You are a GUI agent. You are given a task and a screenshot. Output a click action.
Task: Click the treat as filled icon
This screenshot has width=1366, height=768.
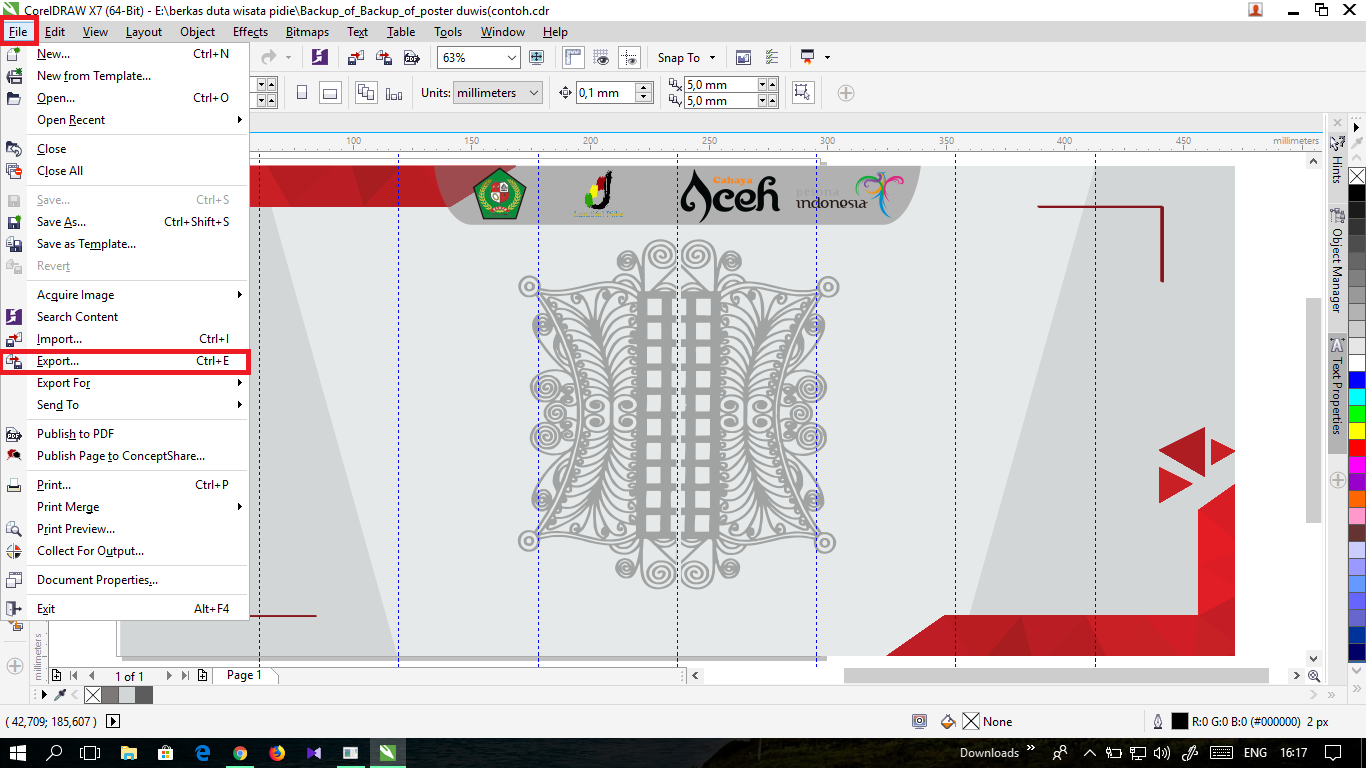(802, 93)
